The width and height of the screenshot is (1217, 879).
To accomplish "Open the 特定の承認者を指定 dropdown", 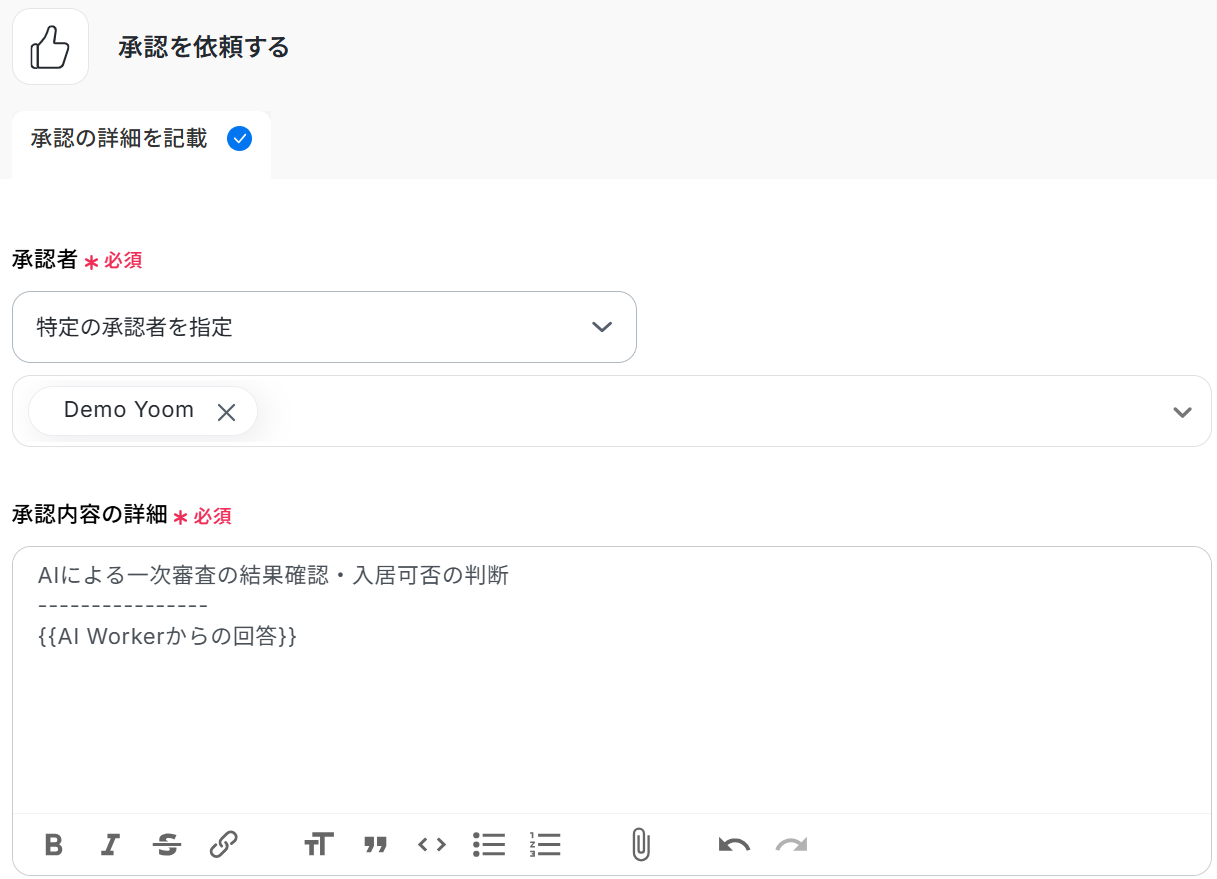I will (x=324, y=327).
